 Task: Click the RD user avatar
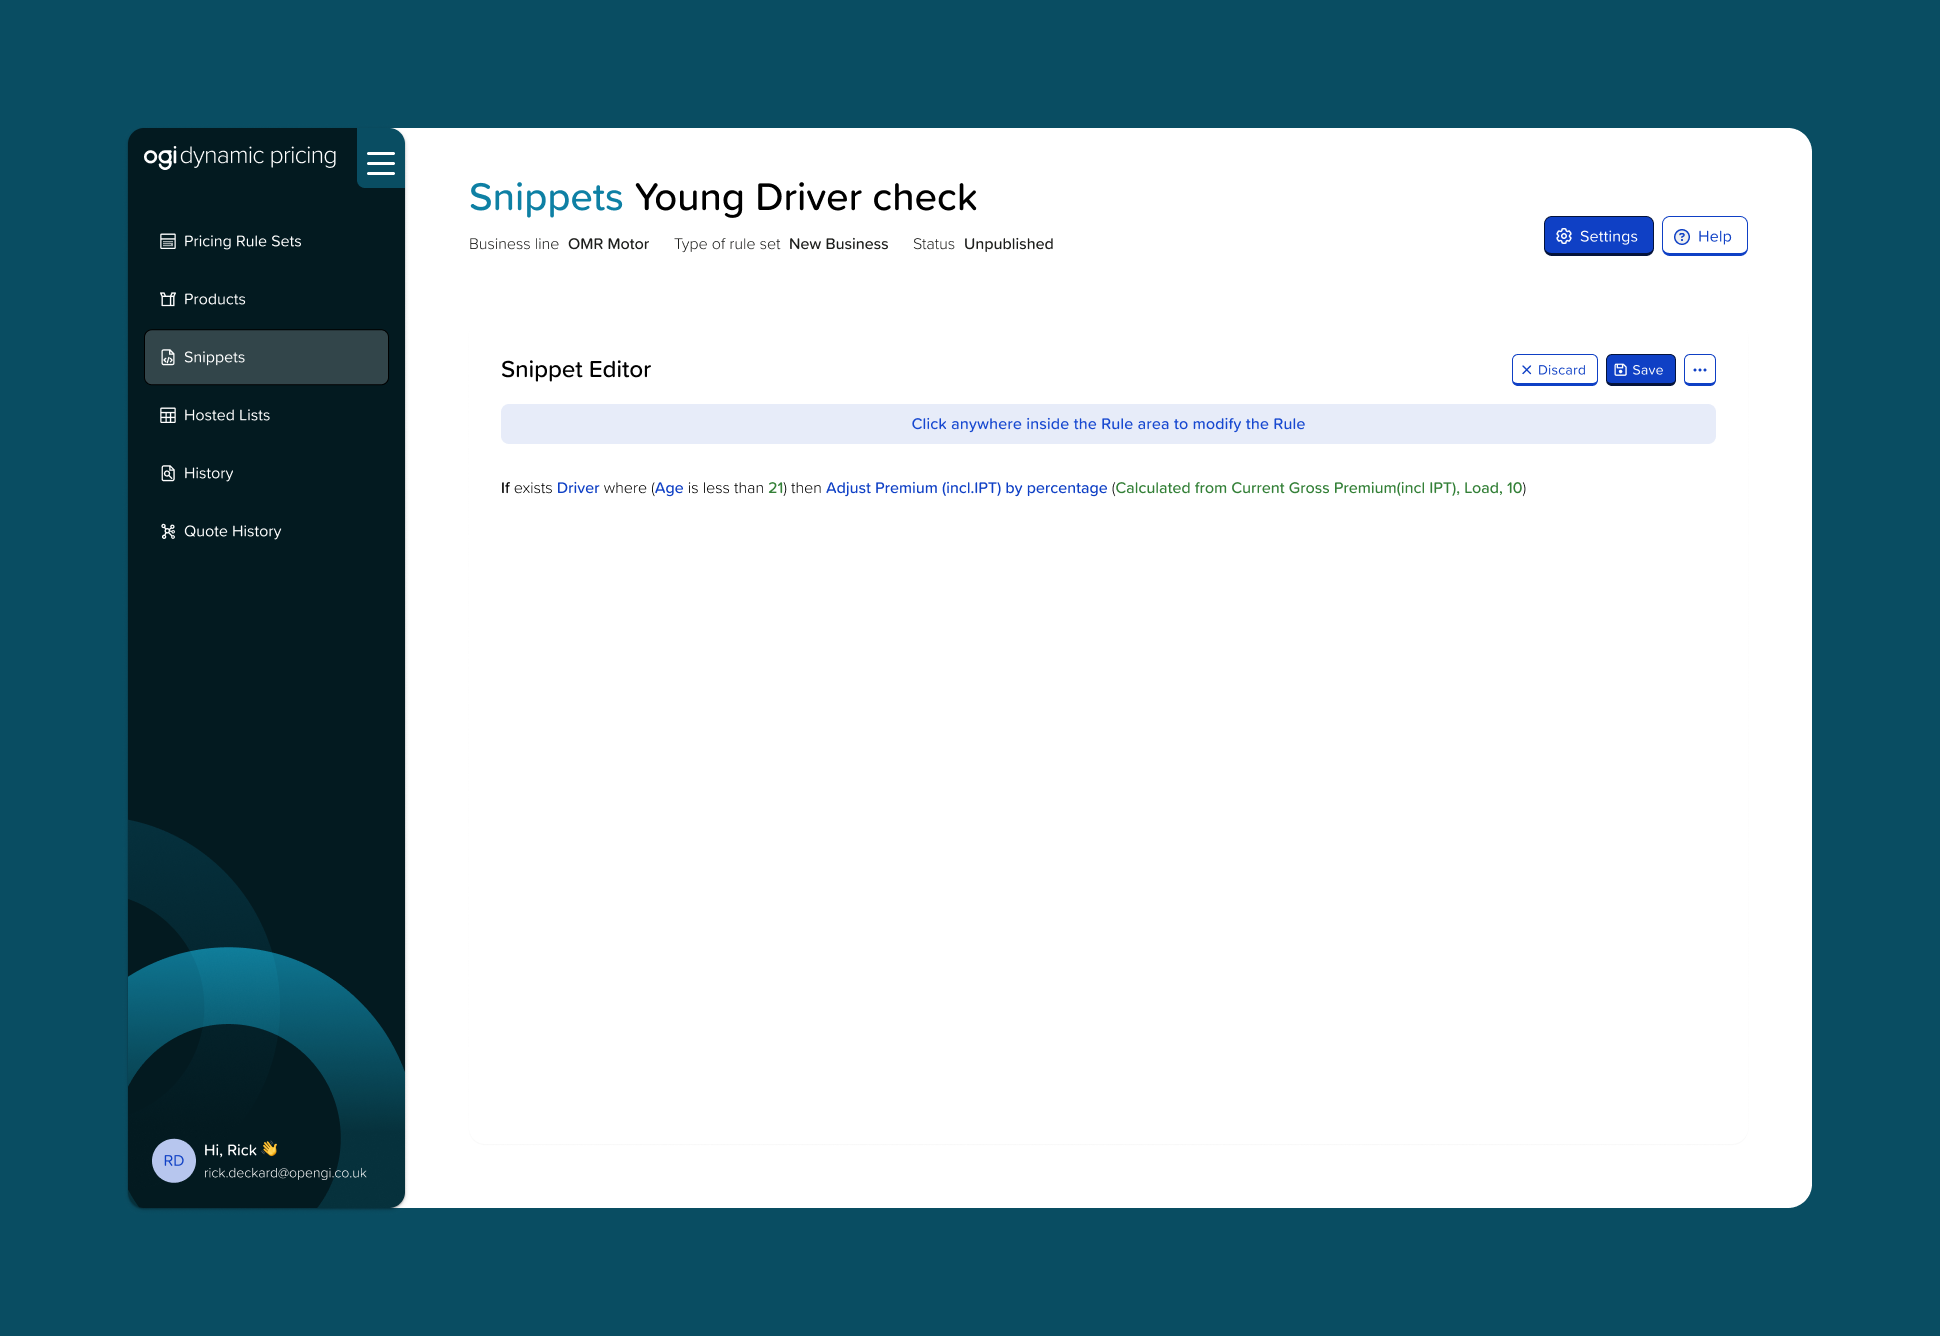coord(174,1160)
